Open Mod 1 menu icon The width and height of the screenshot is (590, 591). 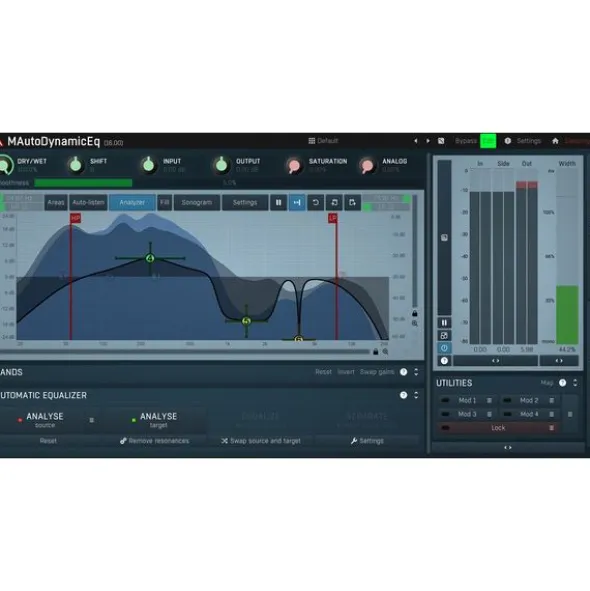pyautogui.click(x=489, y=400)
